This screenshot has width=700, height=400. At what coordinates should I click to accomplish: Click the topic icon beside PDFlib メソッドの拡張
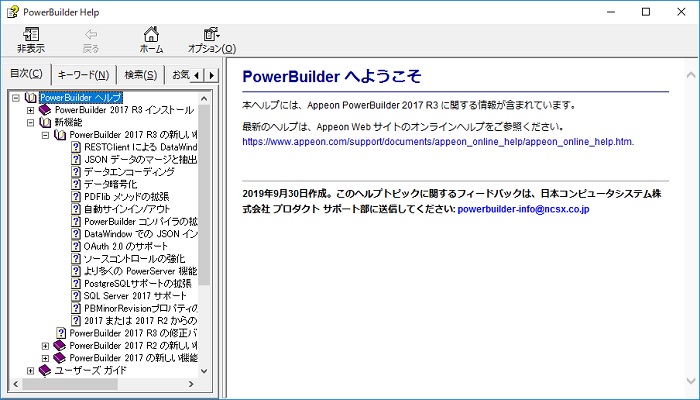click(x=76, y=196)
